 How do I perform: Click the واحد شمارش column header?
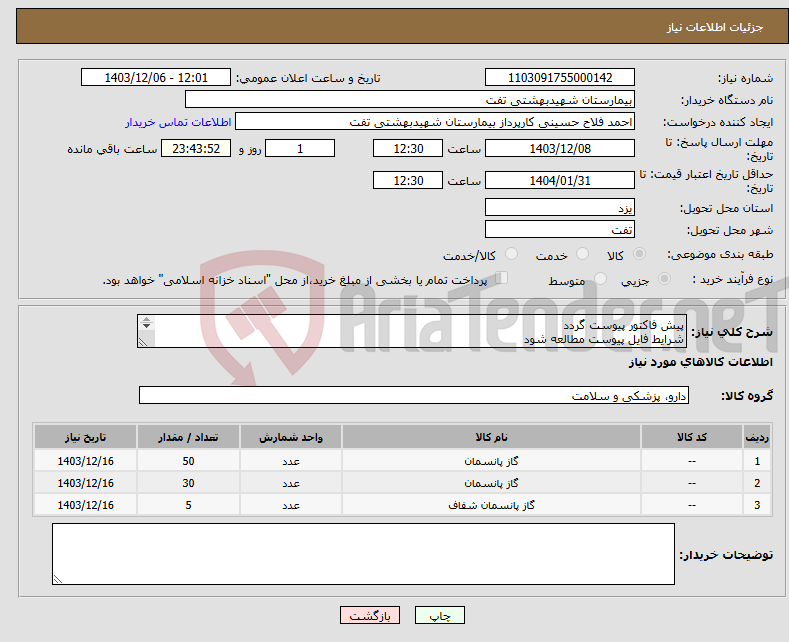click(x=291, y=437)
